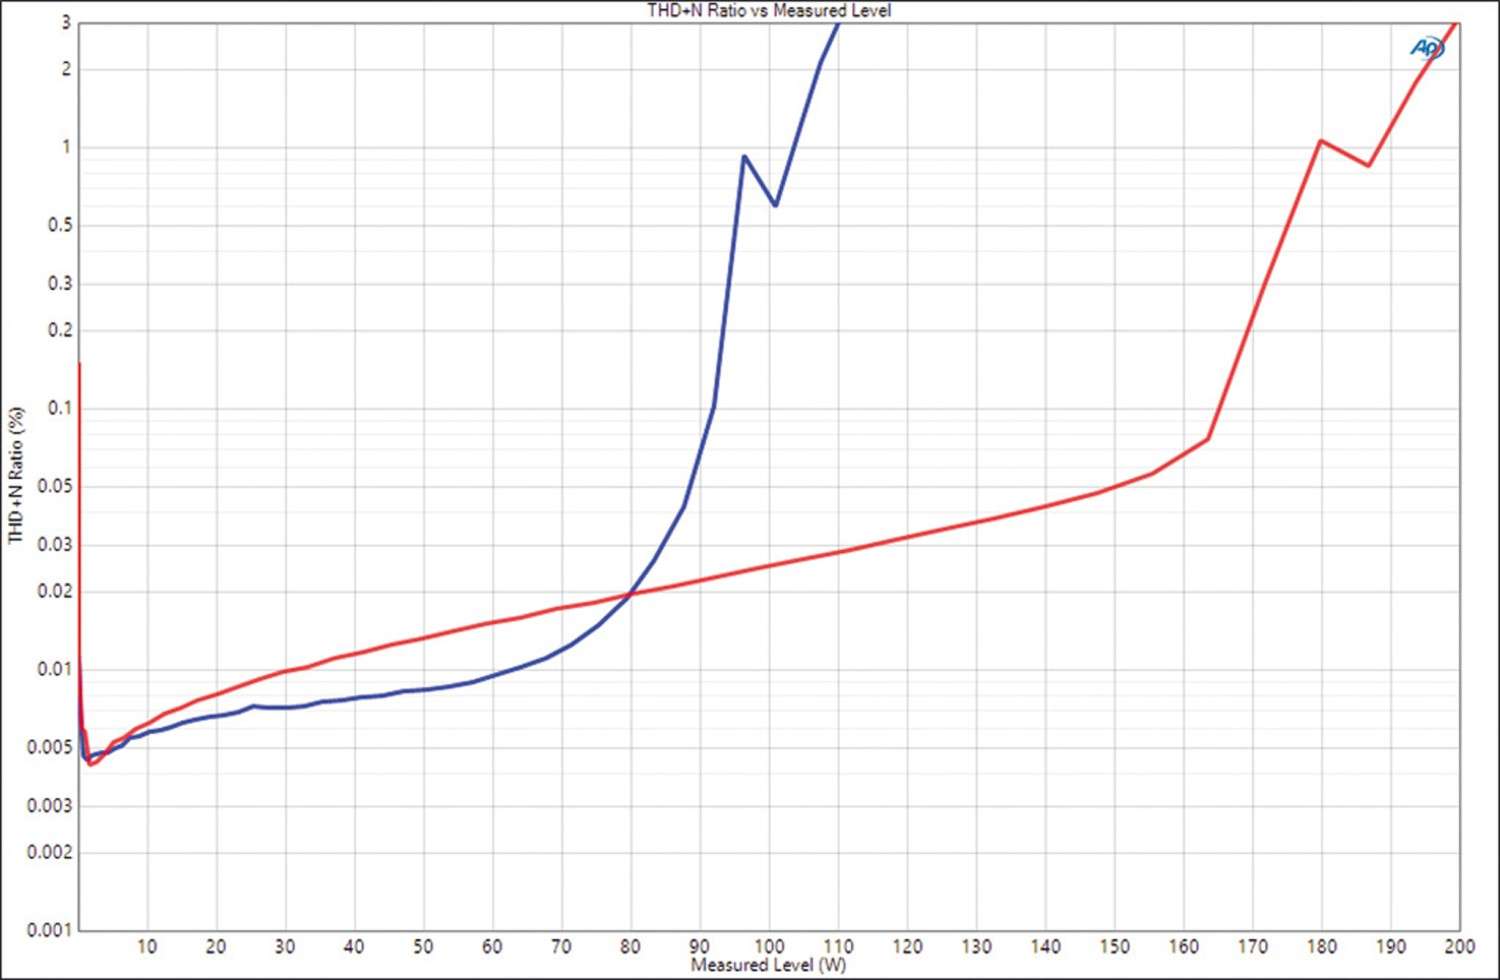This screenshot has width=1500, height=980.
Task: Select the y-axis tick label 0.001
Action: click(x=49, y=930)
